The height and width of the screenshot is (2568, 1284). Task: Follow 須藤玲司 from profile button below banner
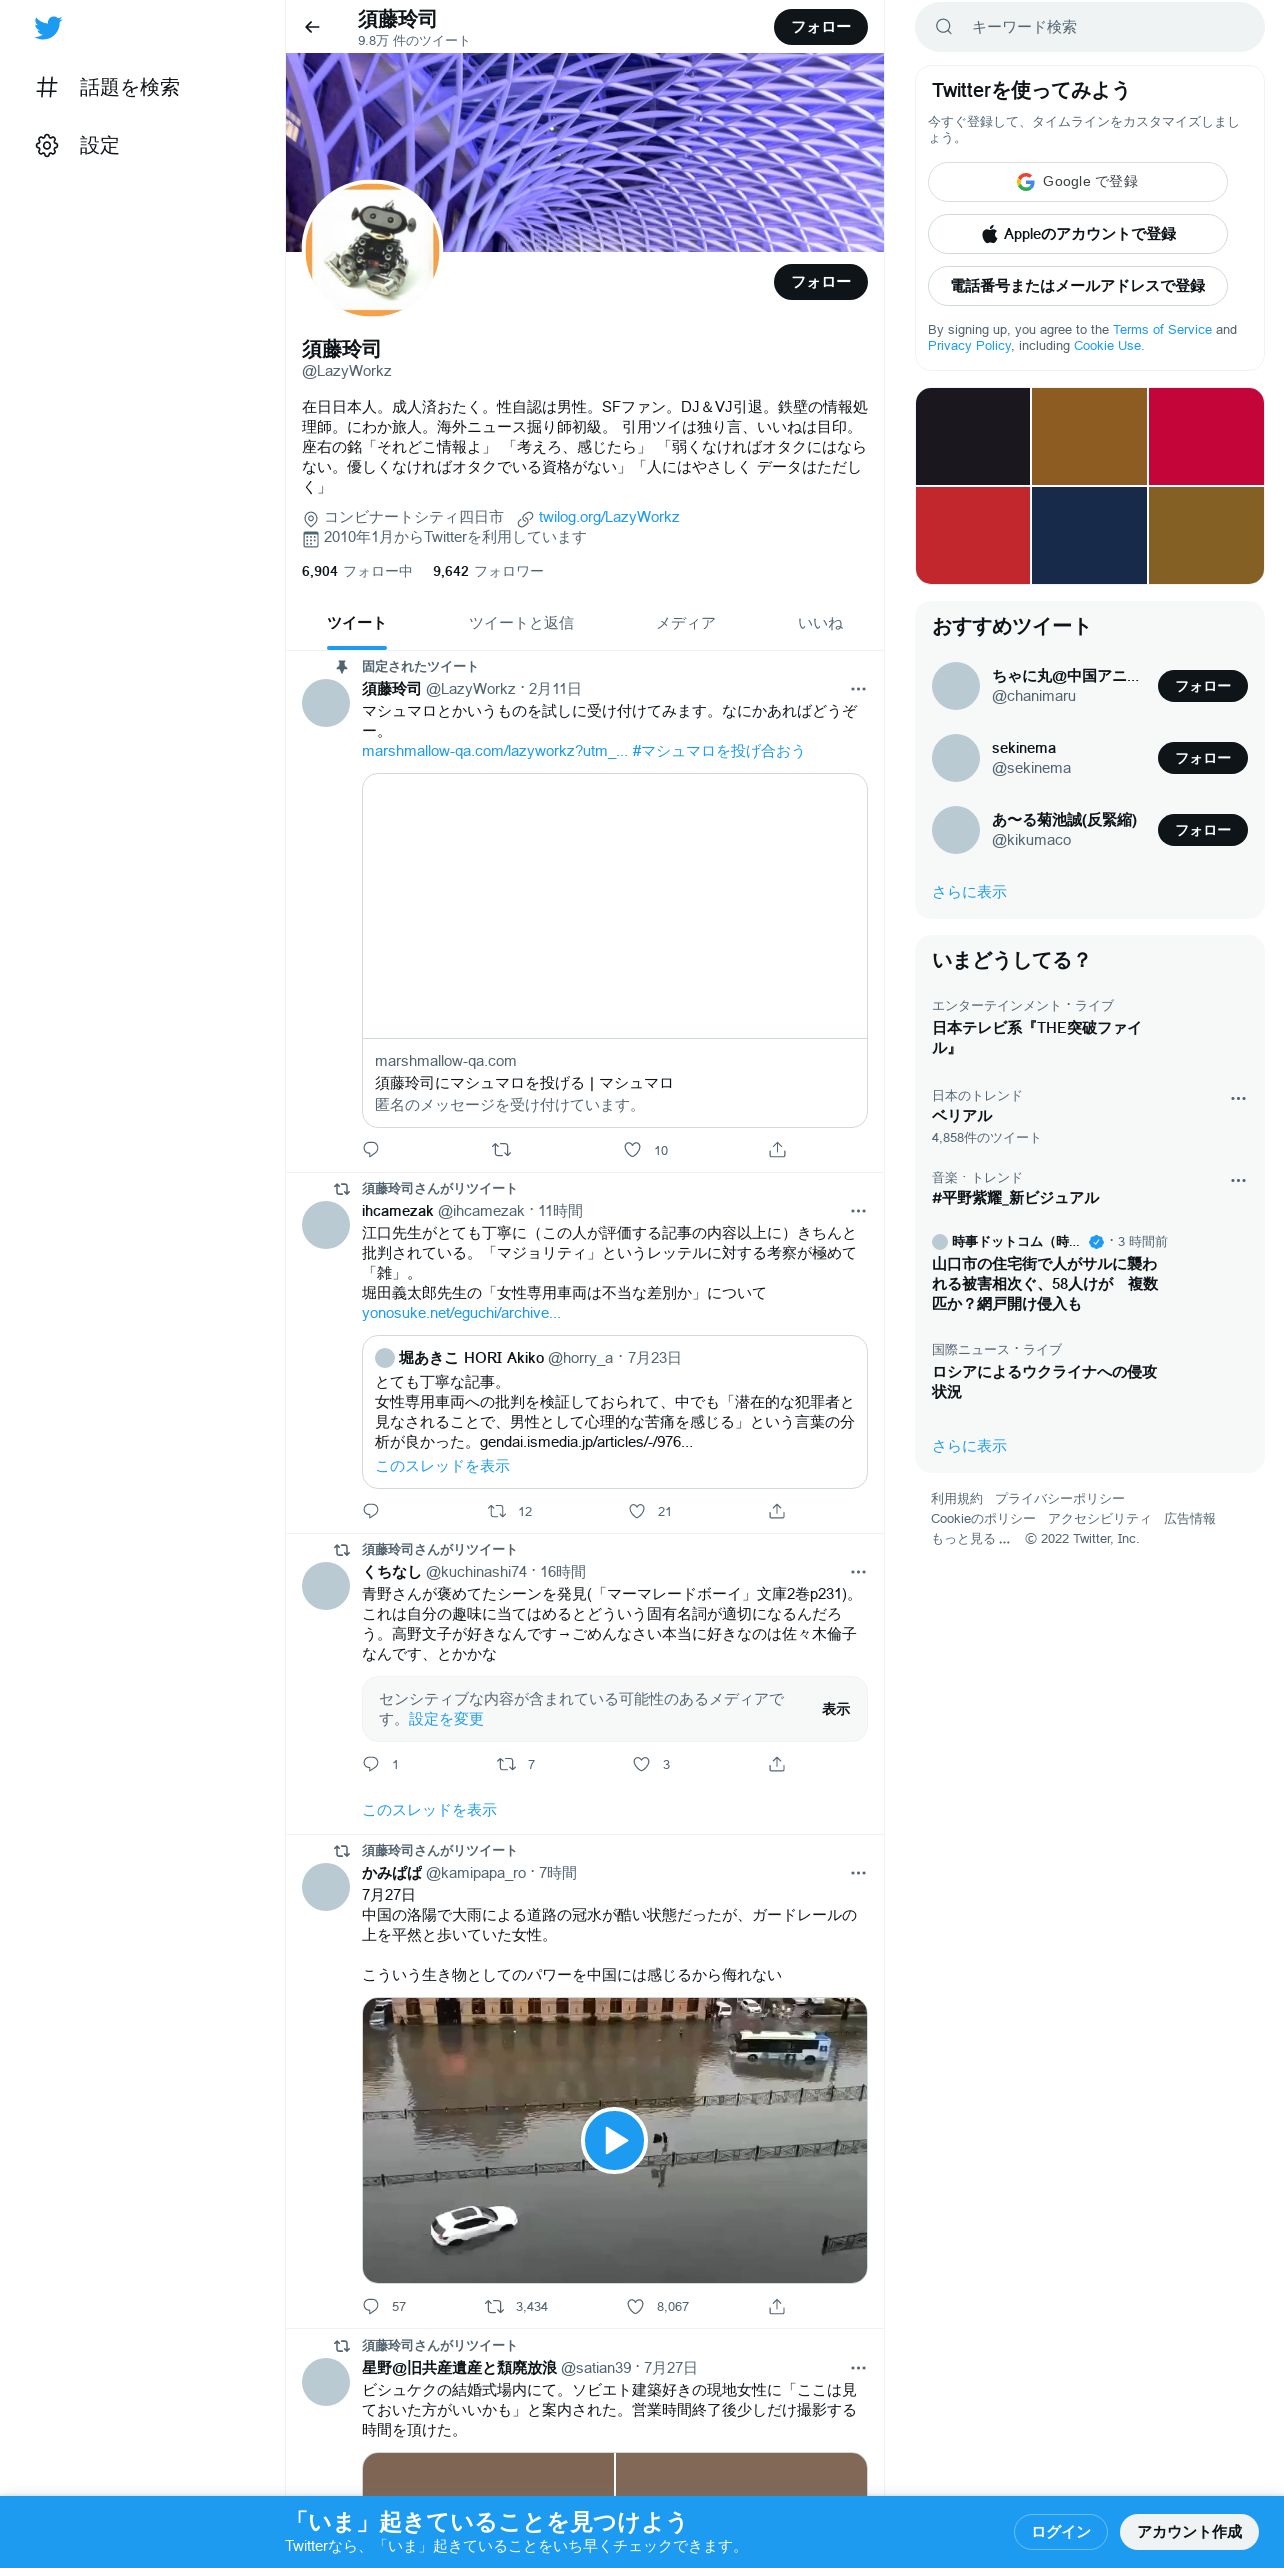(821, 282)
